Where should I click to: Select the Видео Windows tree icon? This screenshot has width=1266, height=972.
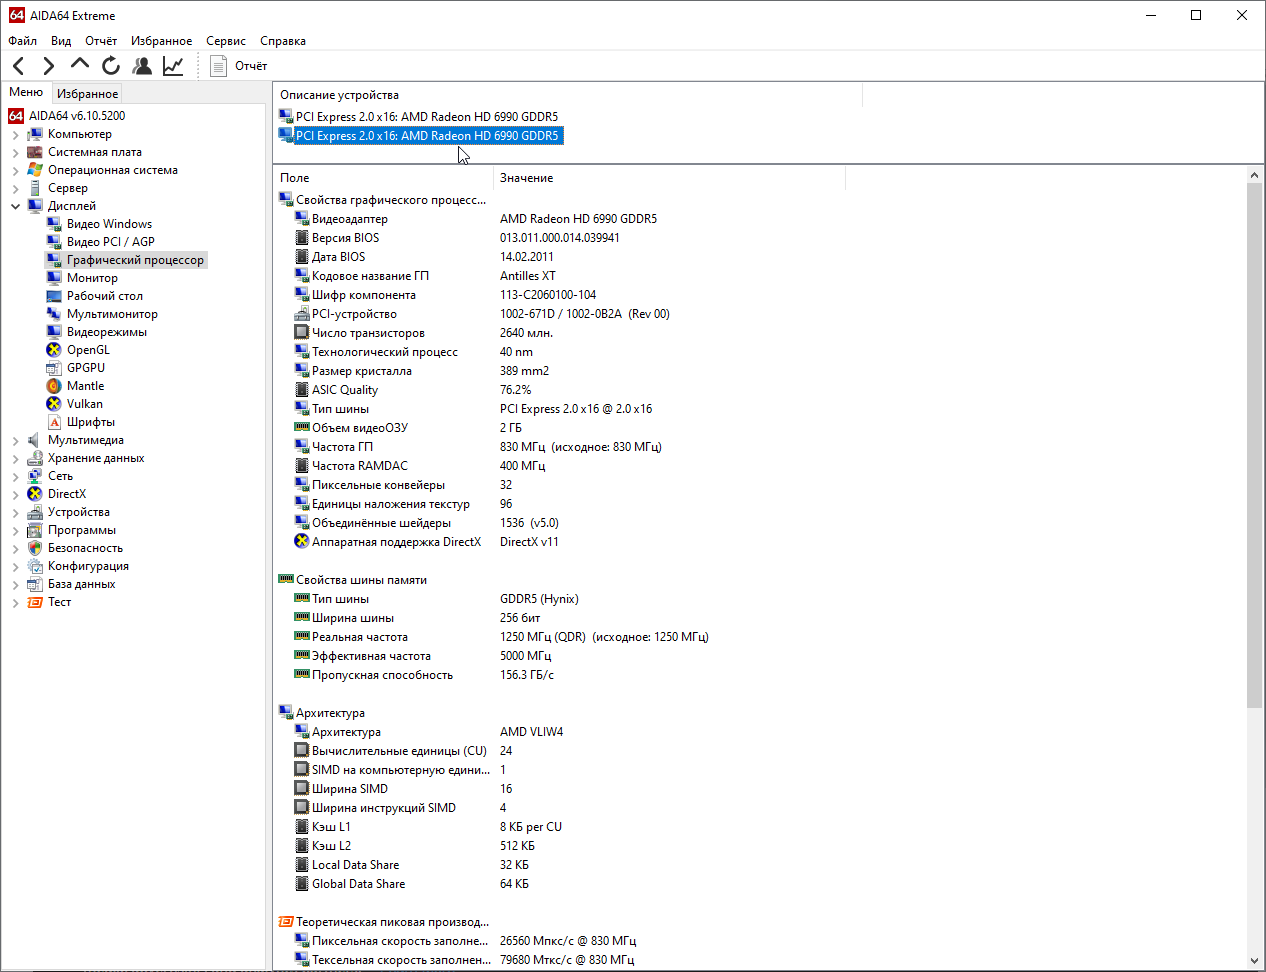(x=54, y=224)
